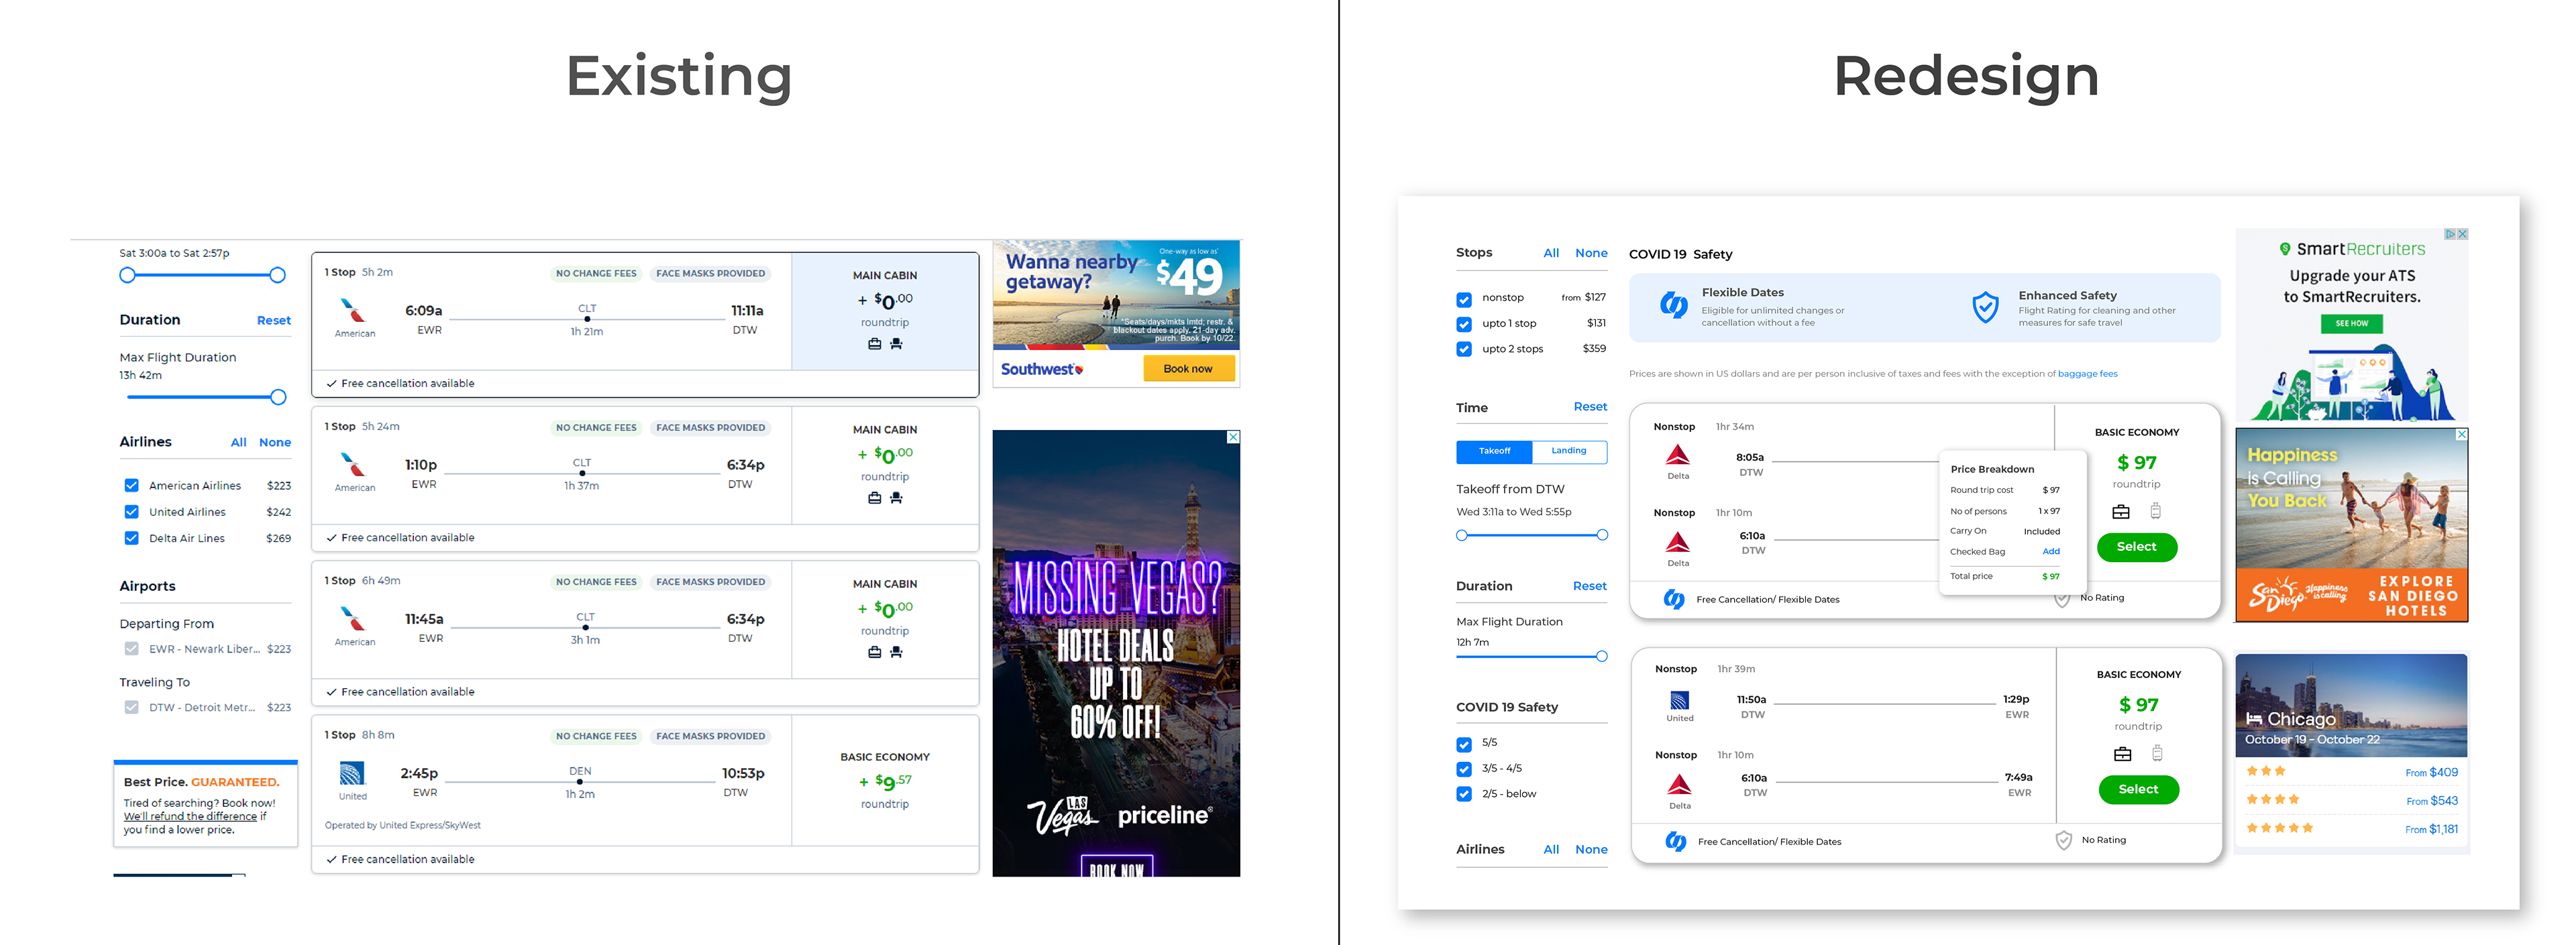The image size is (2576, 945).
Task: Click seat icon on second American flight
Action: click(896, 497)
